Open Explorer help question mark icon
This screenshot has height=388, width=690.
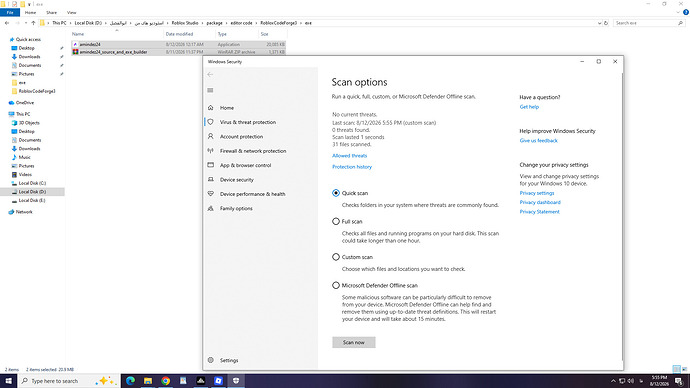pyautogui.click(x=686, y=12)
